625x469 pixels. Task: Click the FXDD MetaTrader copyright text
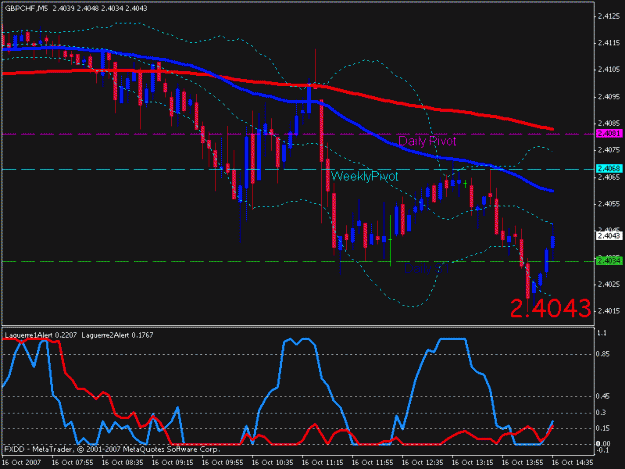coord(112,449)
